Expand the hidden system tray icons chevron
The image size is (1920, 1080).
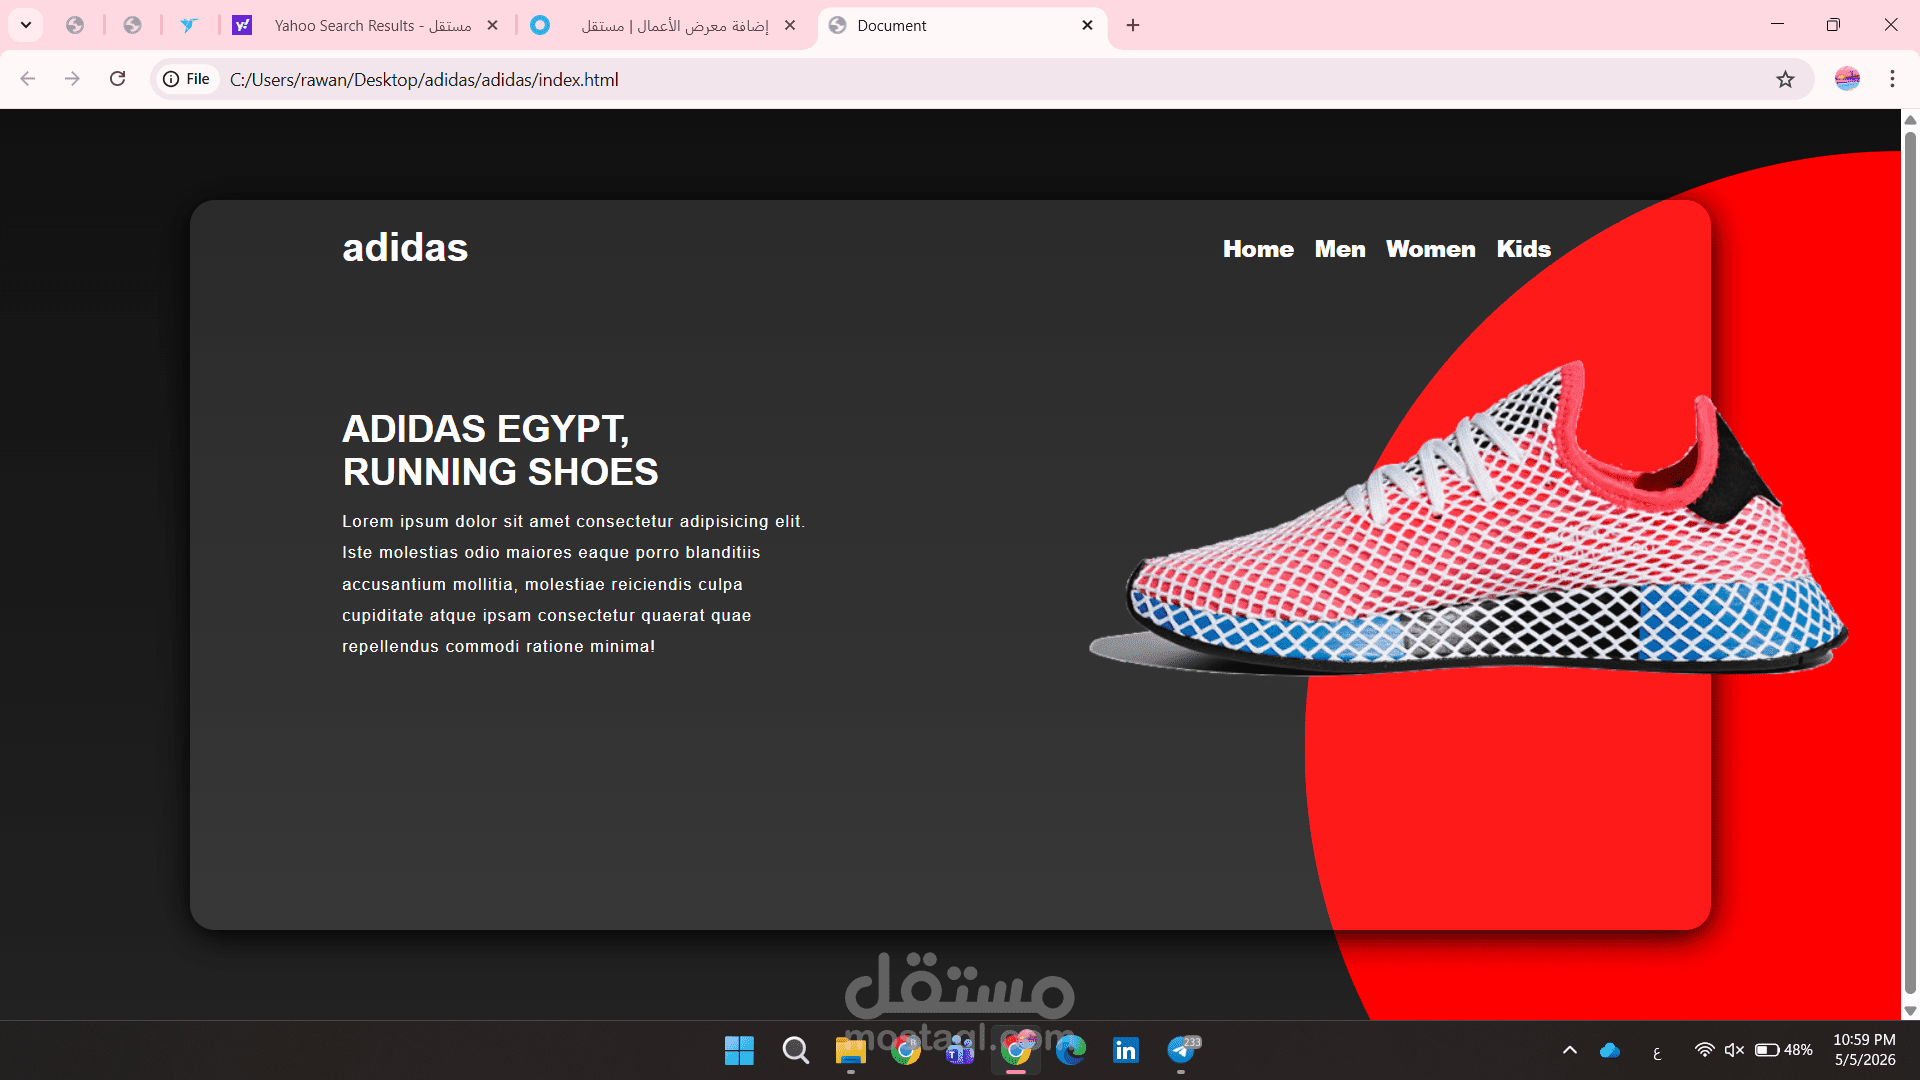coord(1570,1050)
